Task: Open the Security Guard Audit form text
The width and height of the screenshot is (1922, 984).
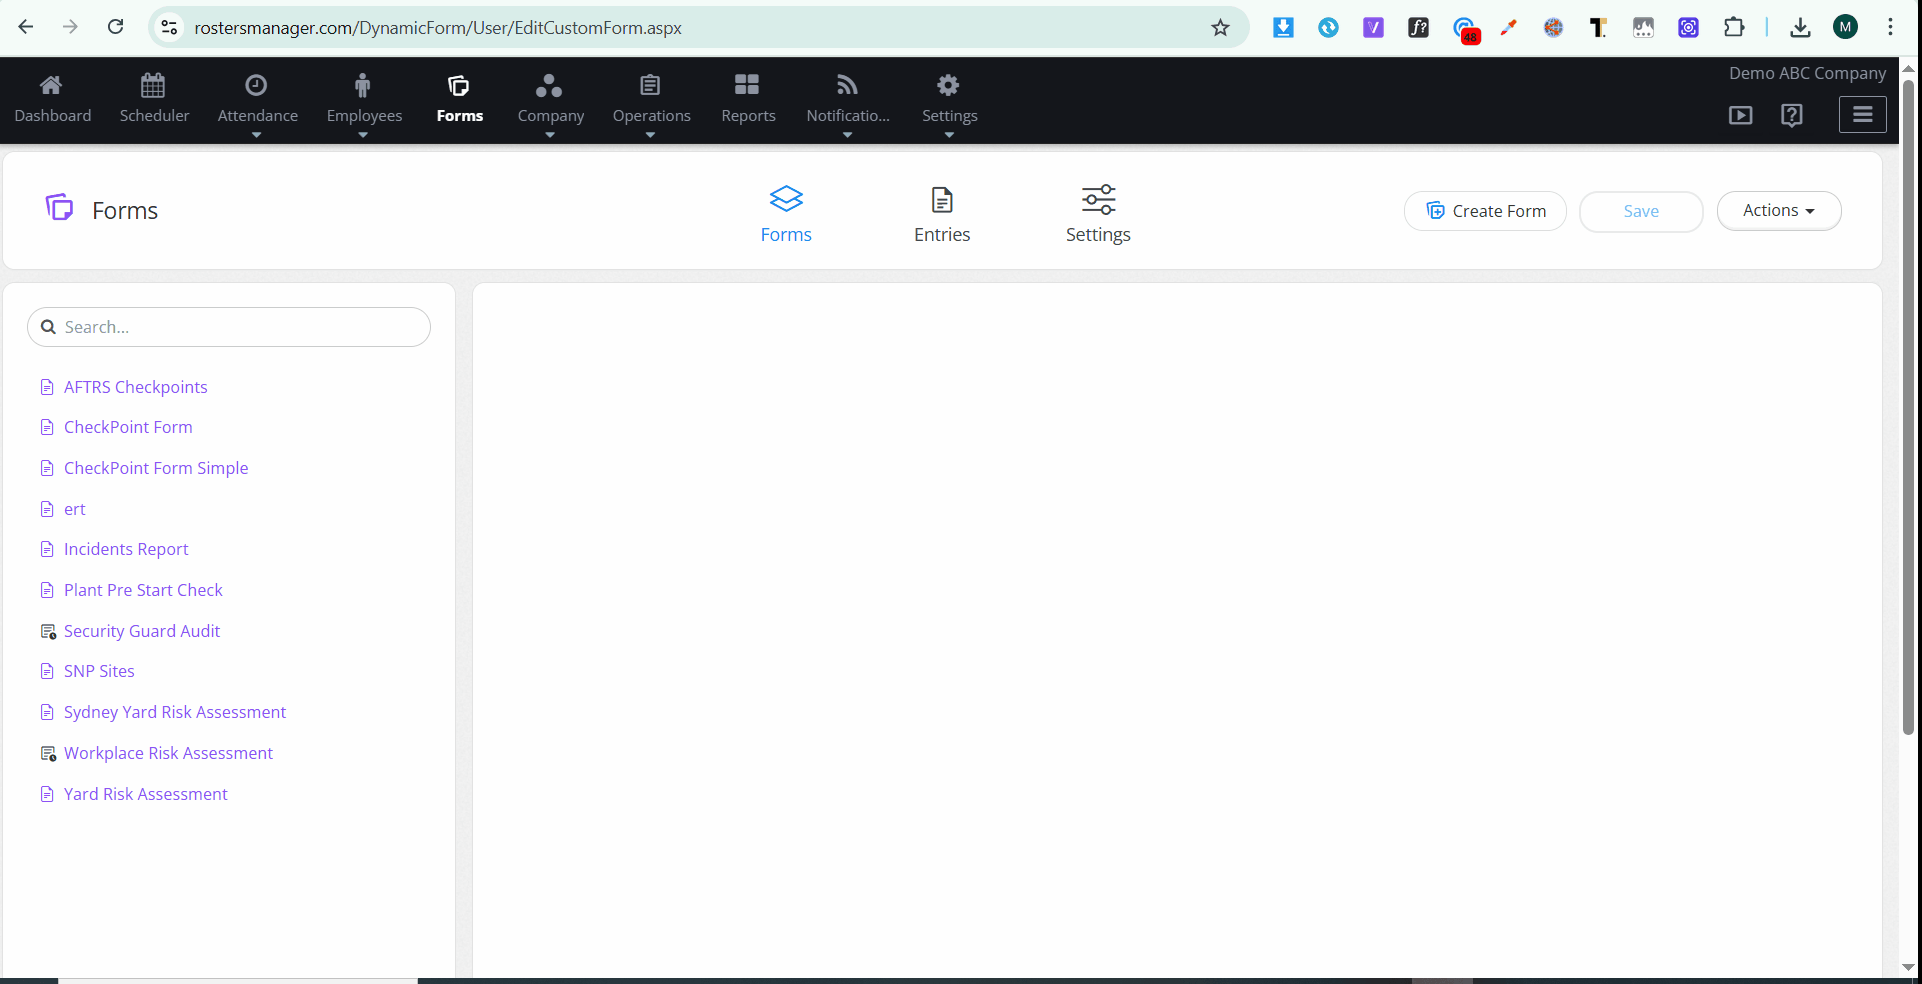Action: click(x=142, y=631)
